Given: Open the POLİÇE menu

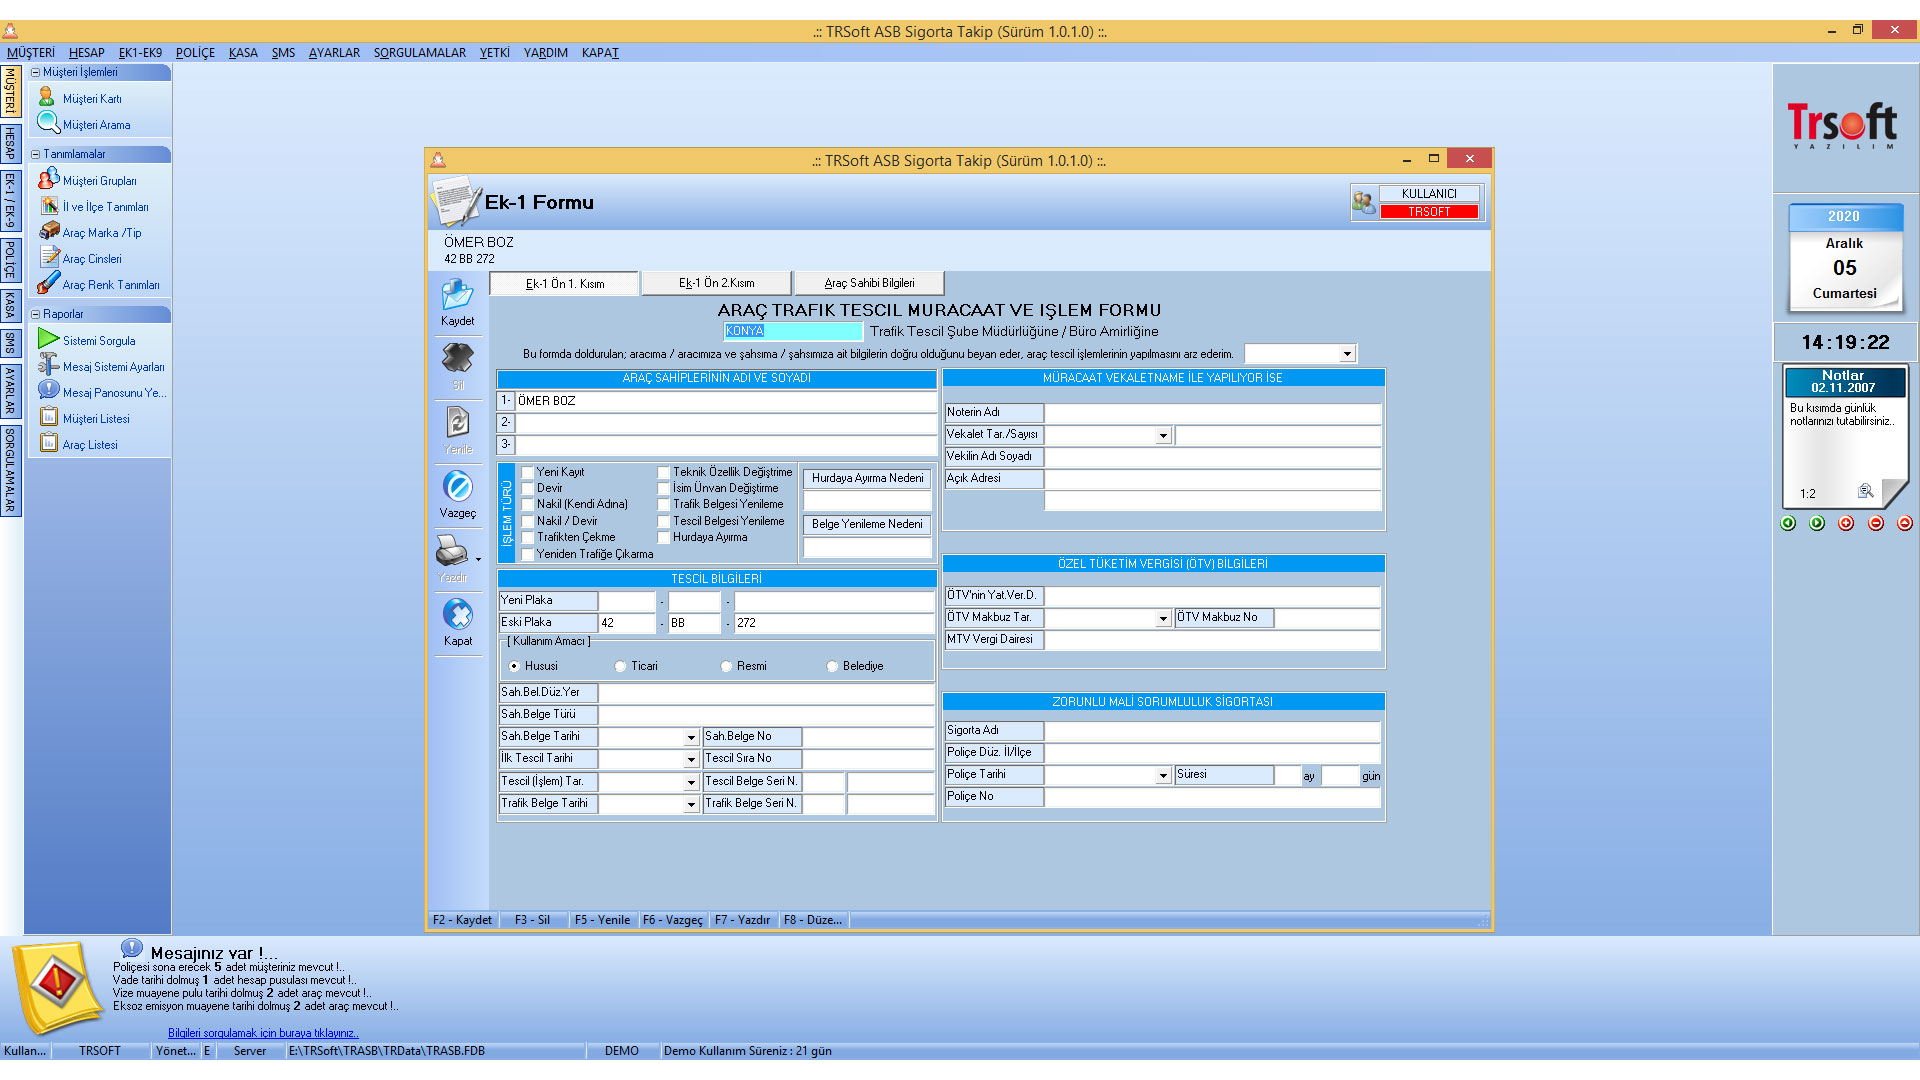Looking at the screenshot, I should [x=195, y=53].
